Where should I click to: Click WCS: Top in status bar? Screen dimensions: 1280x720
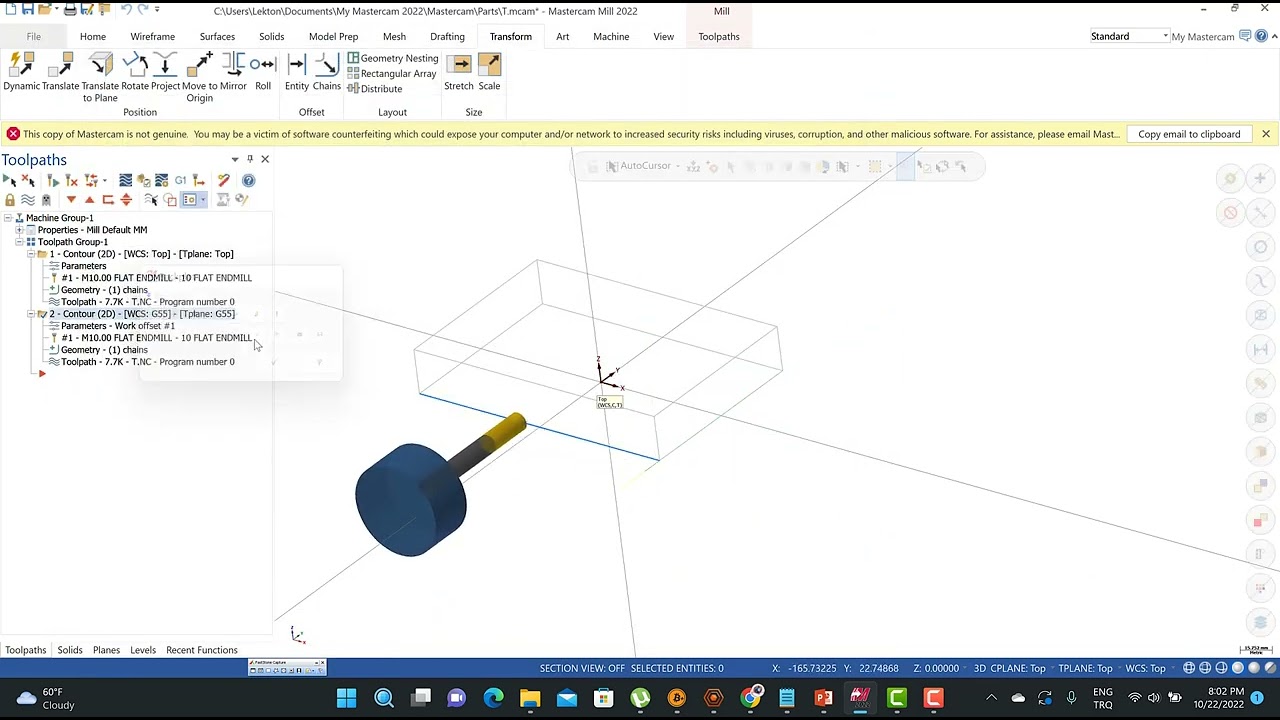pos(1145,668)
